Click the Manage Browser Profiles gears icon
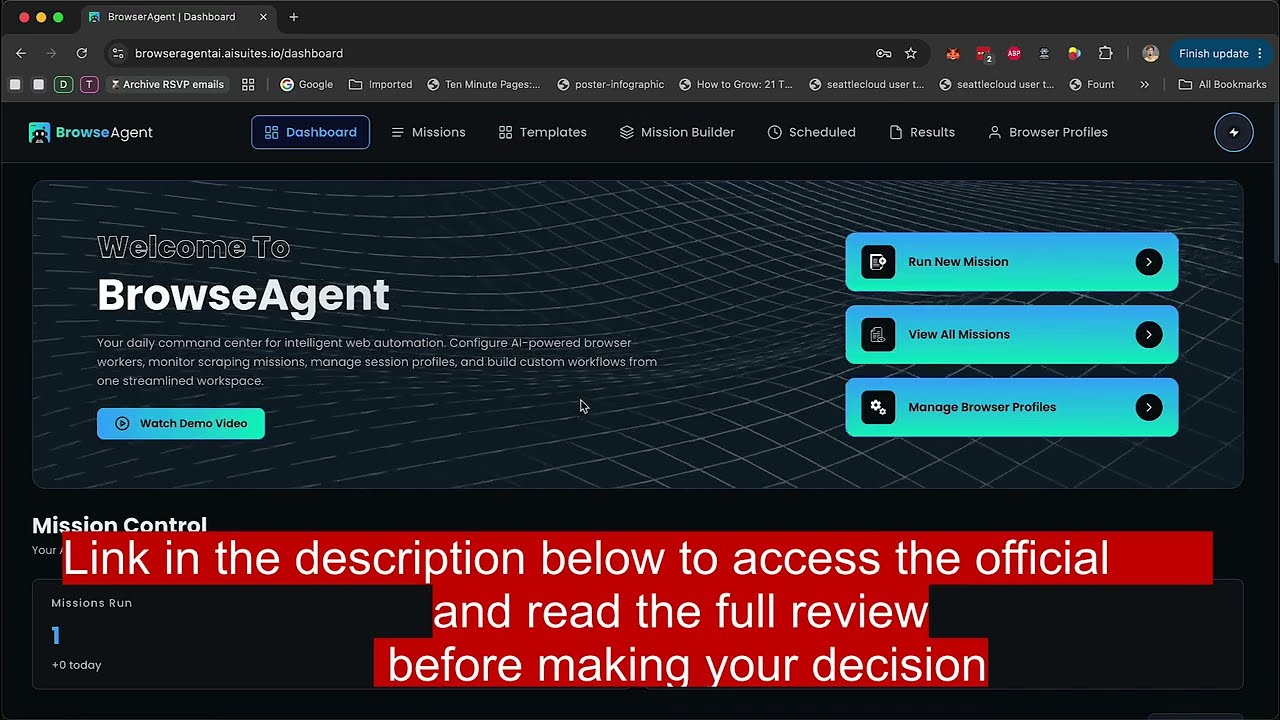Image resolution: width=1280 pixels, height=720 pixels. click(878, 407)
